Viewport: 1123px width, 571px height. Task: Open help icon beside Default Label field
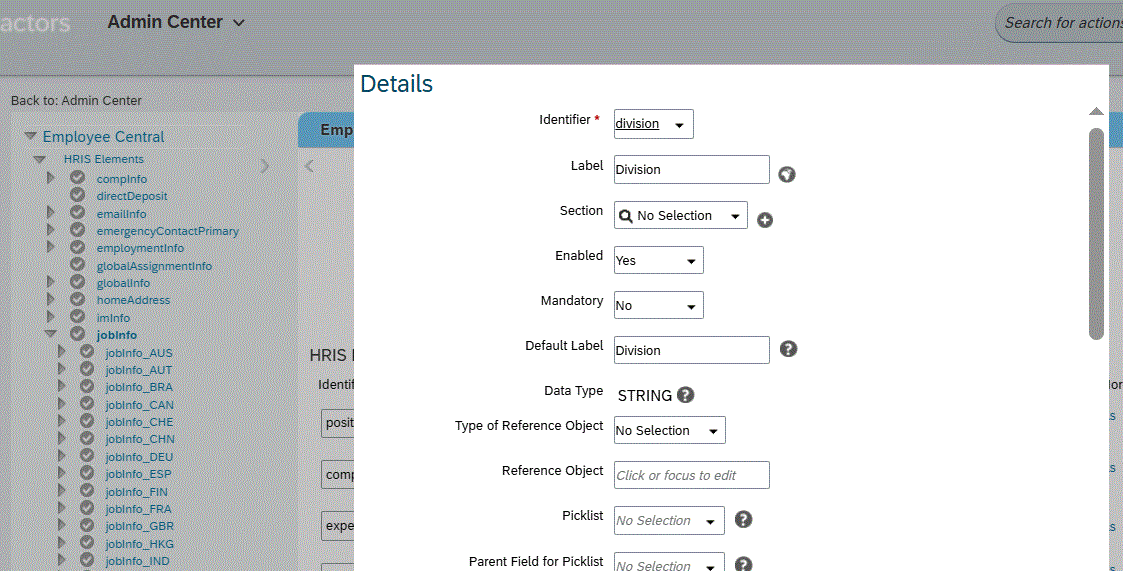(x=788, y=349)
